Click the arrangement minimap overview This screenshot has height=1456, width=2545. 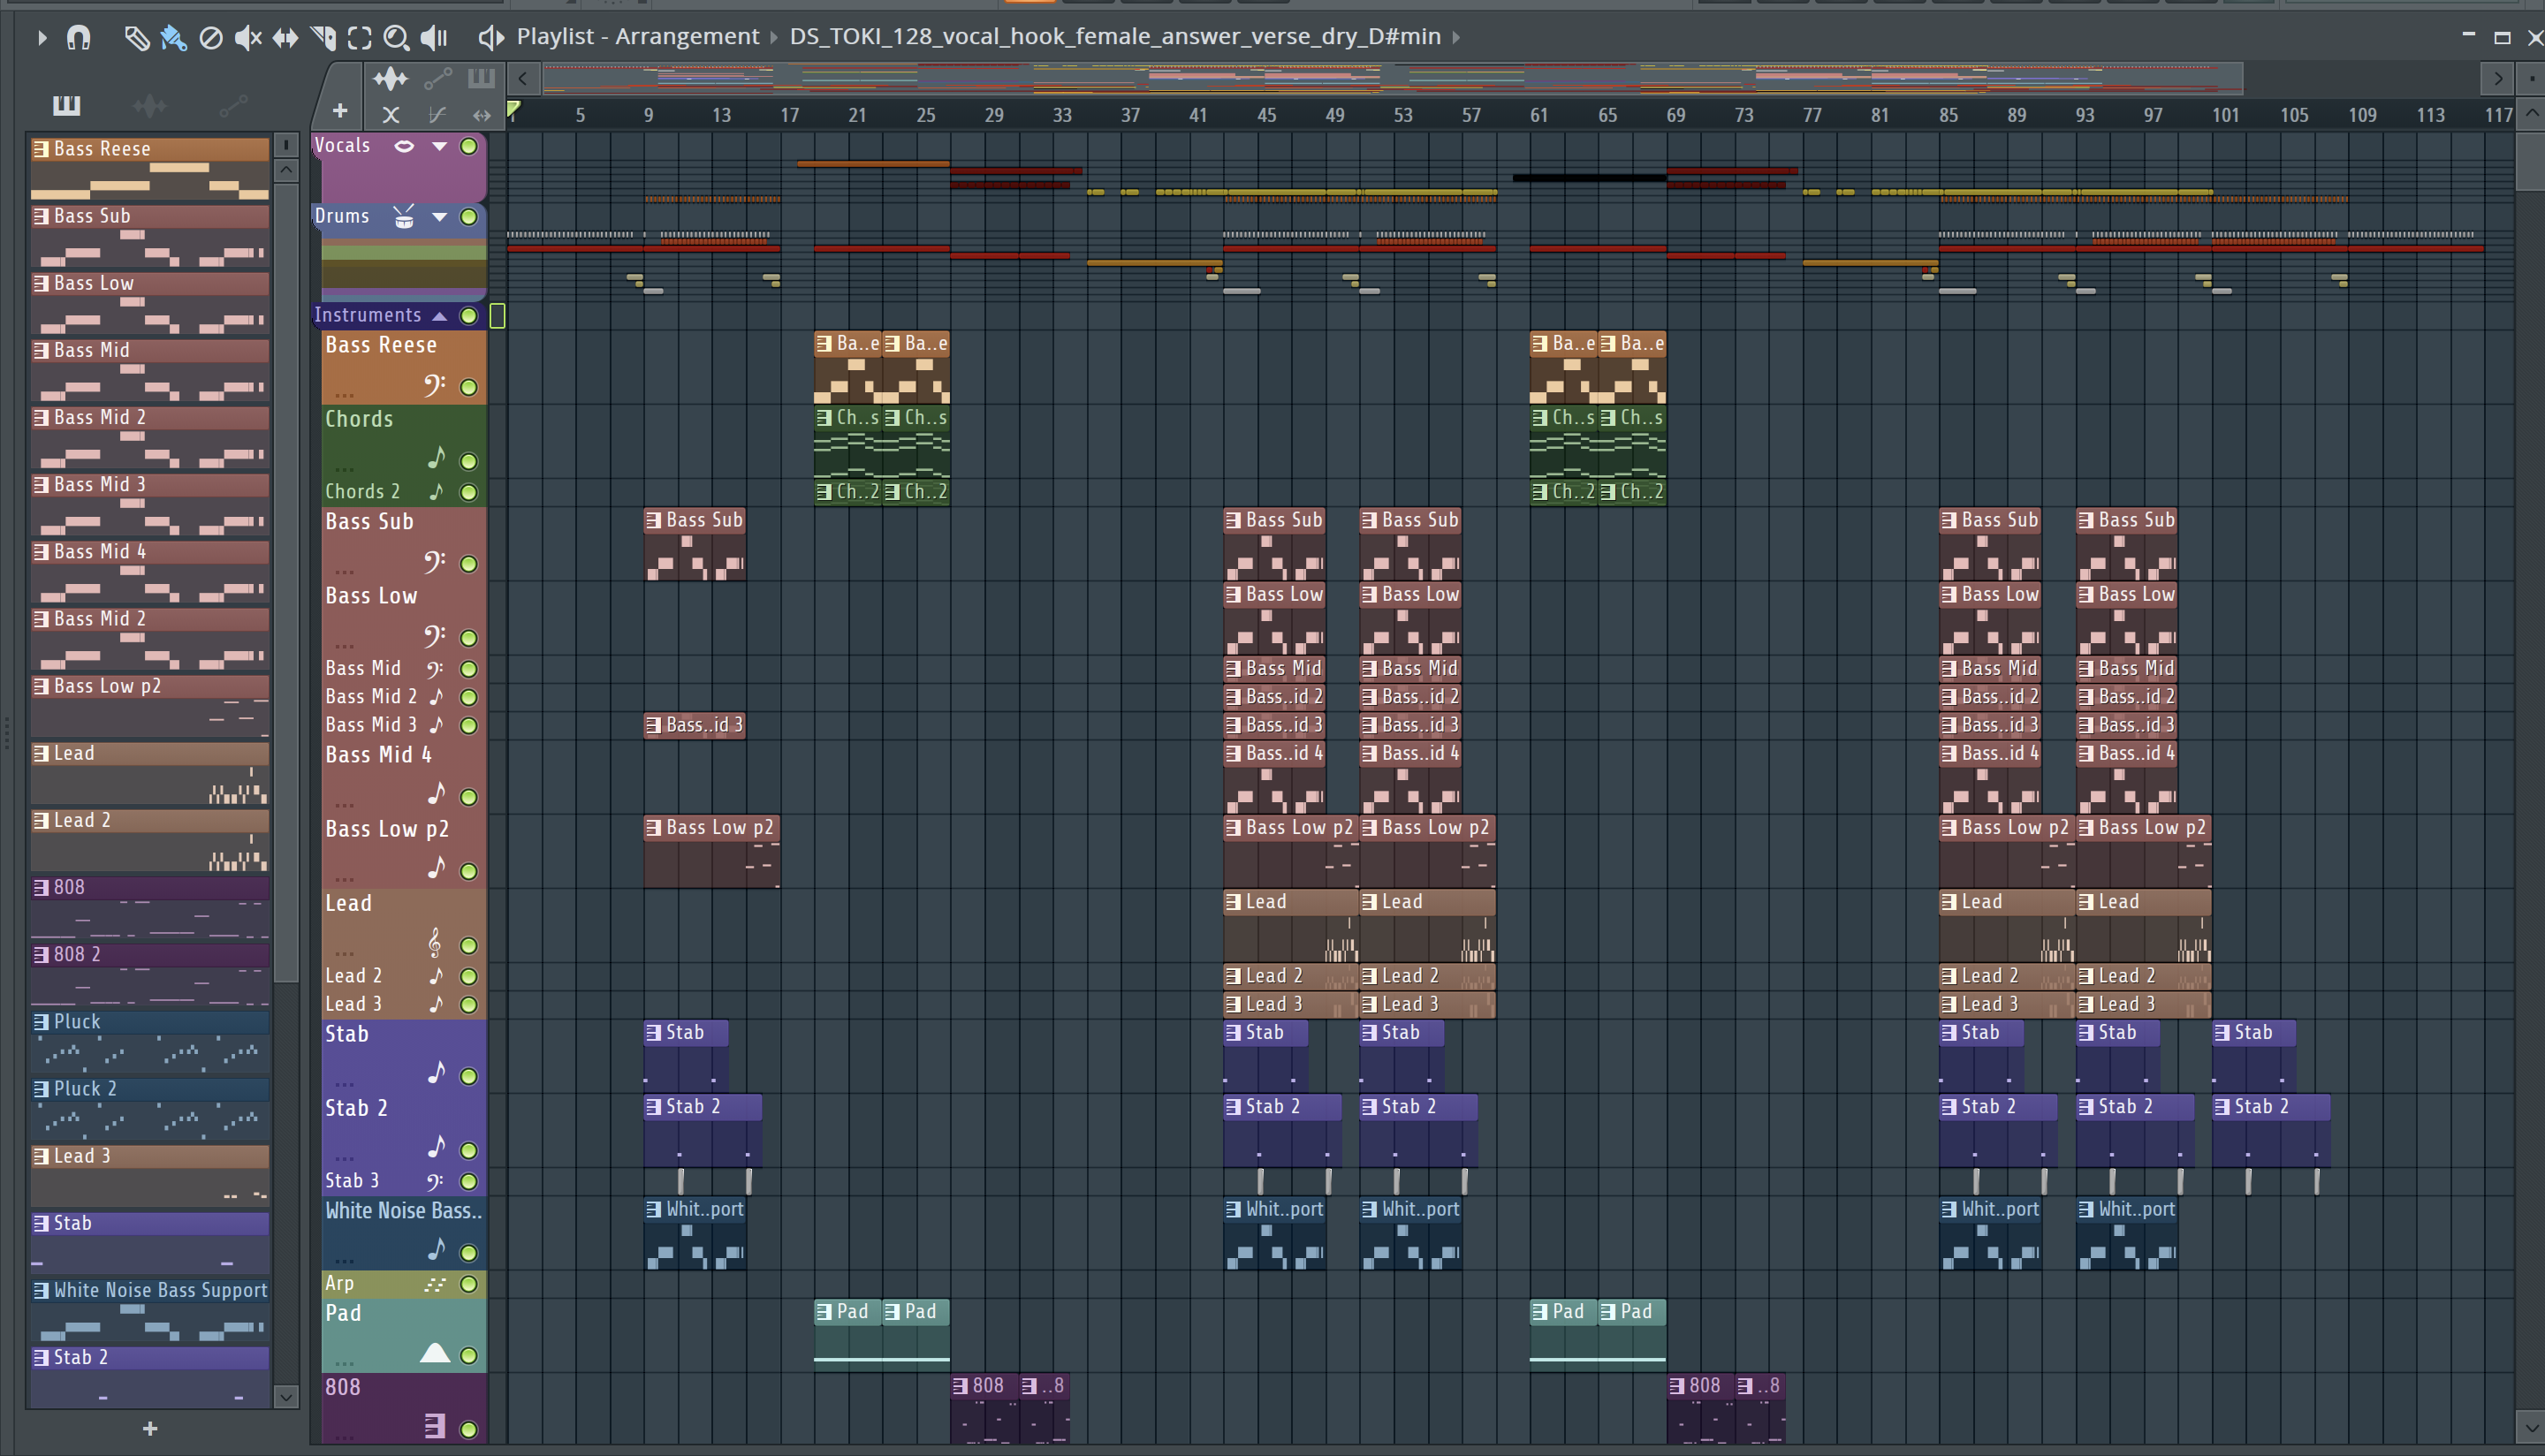[x=1392, y=78]
